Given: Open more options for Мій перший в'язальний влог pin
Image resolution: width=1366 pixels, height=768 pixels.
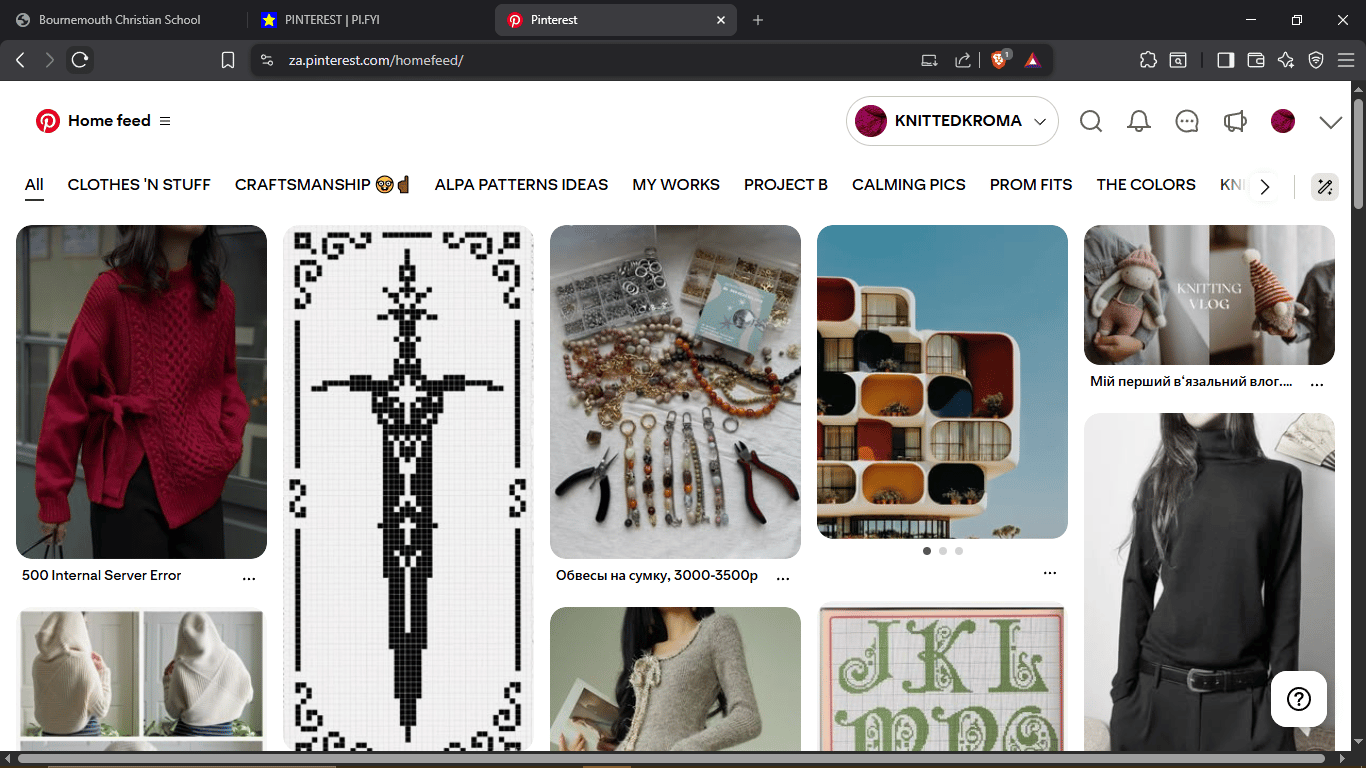Looking at the screenshot, I should pyautogui.click(x=1317, y=383).
